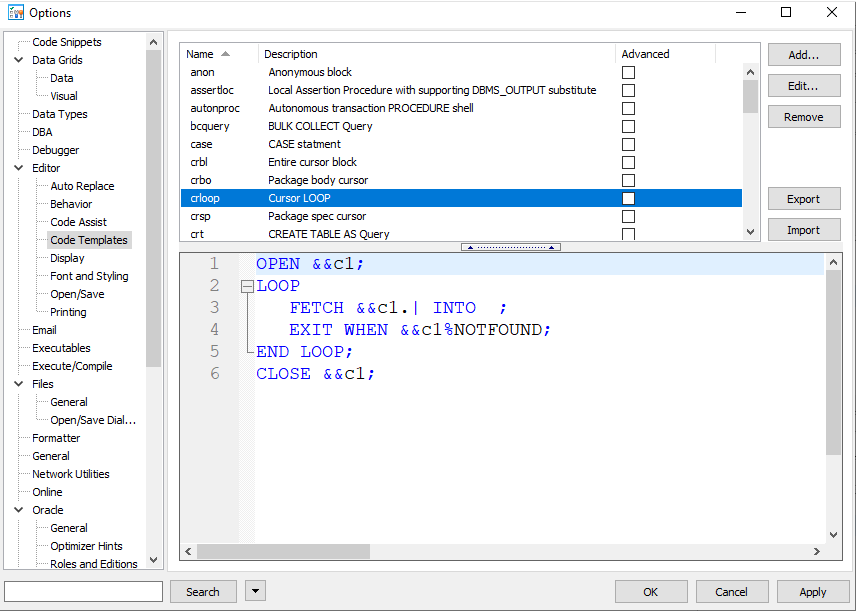Select Network Utilities in tree
This screenshot has height=611, width=856.
click(x=70, y=474)
